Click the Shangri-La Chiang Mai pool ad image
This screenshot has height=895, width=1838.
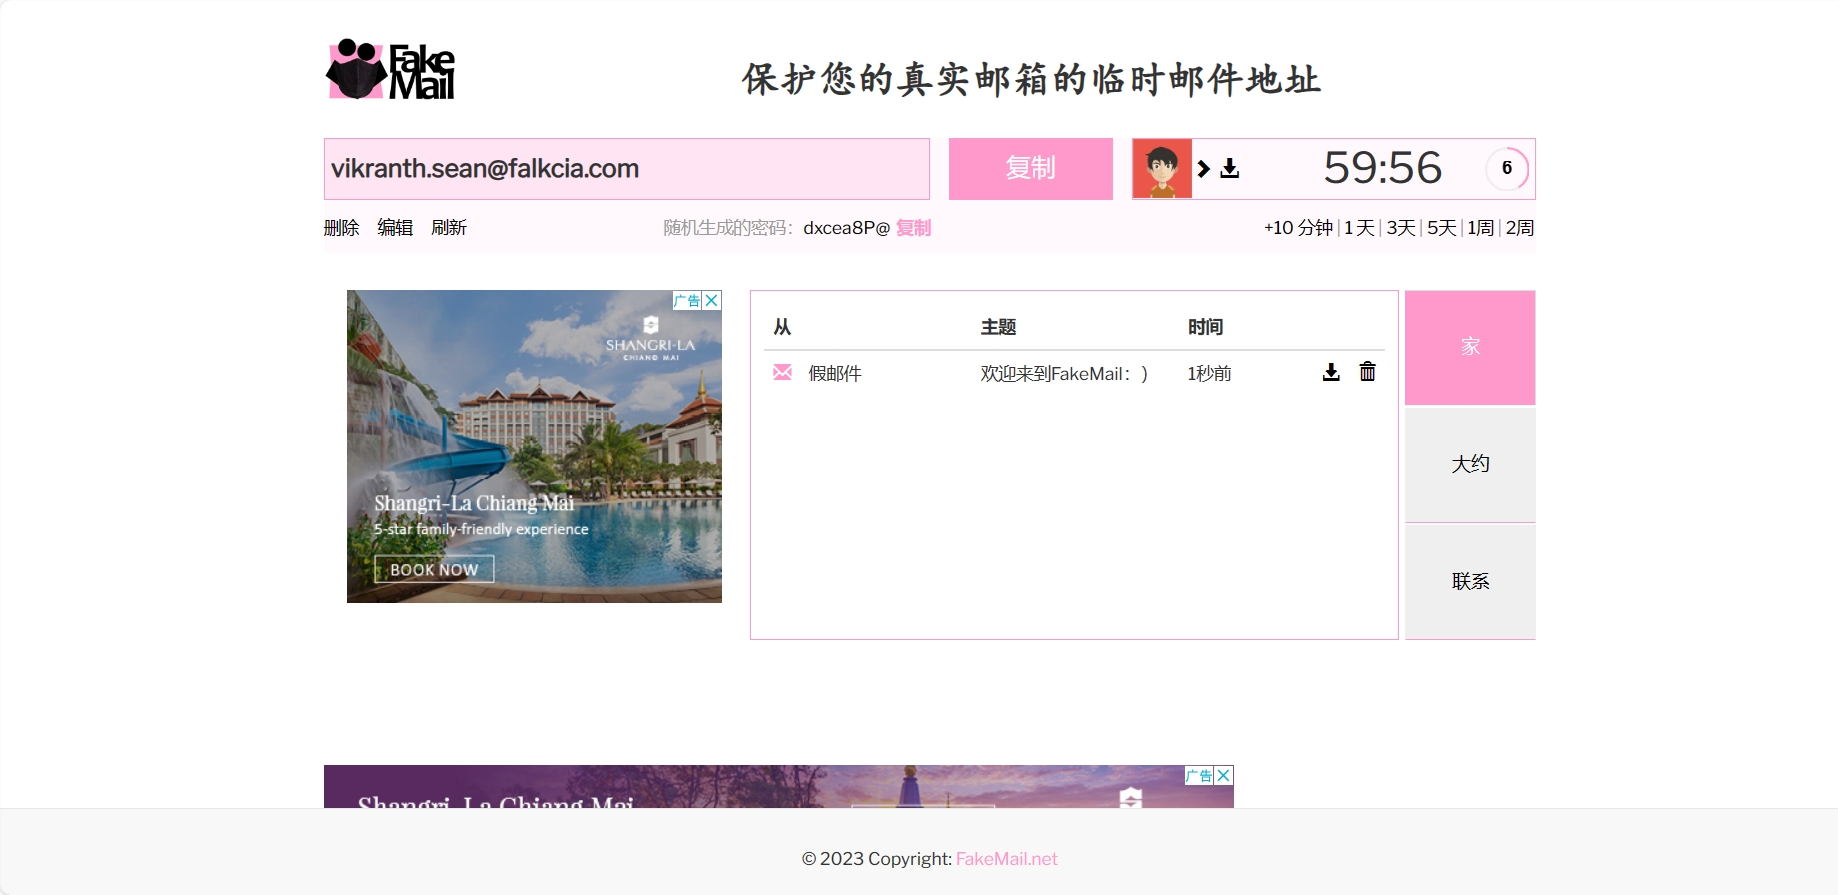(534, 446)
